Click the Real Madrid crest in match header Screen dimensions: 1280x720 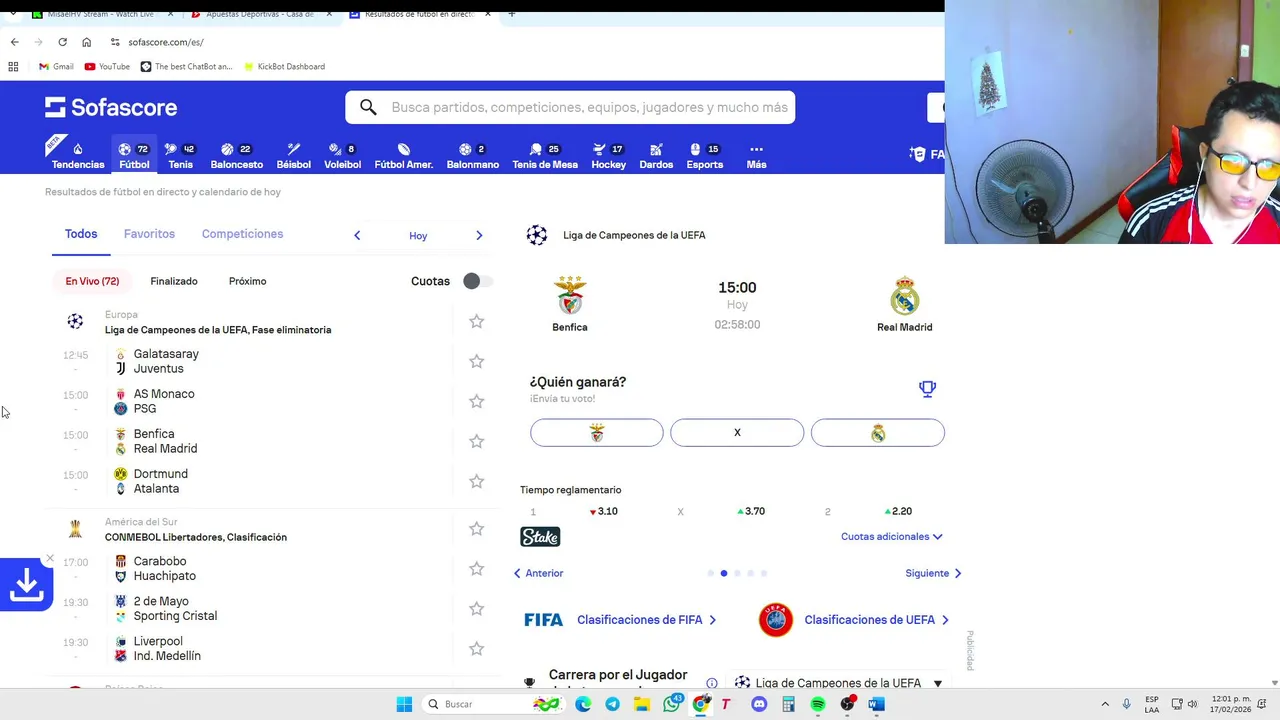[904, 296]
